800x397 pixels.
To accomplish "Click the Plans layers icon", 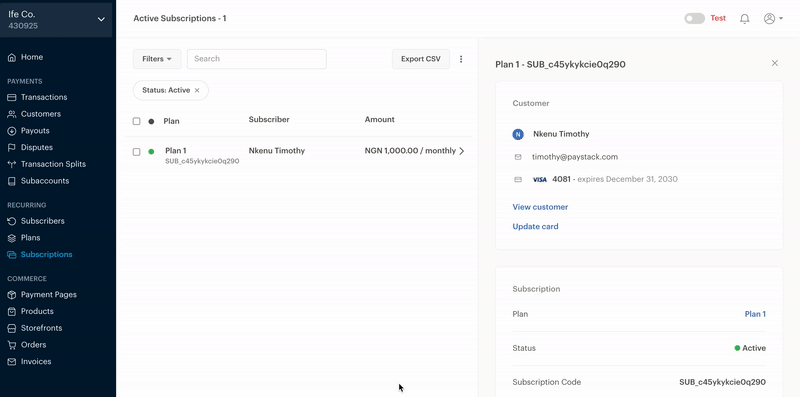I will pos(12,238).
